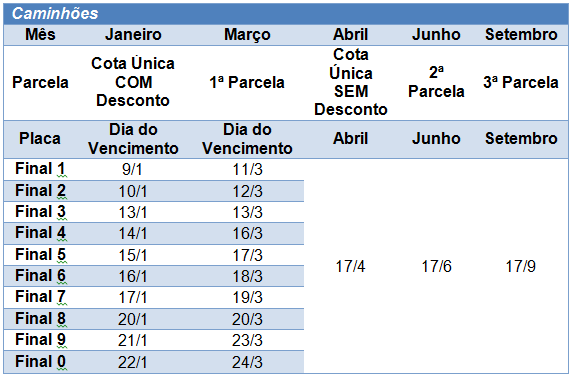Select the 3ª Parcela cell
The image size is (571, 376).
pyautogui.click(x=521, y=82)
